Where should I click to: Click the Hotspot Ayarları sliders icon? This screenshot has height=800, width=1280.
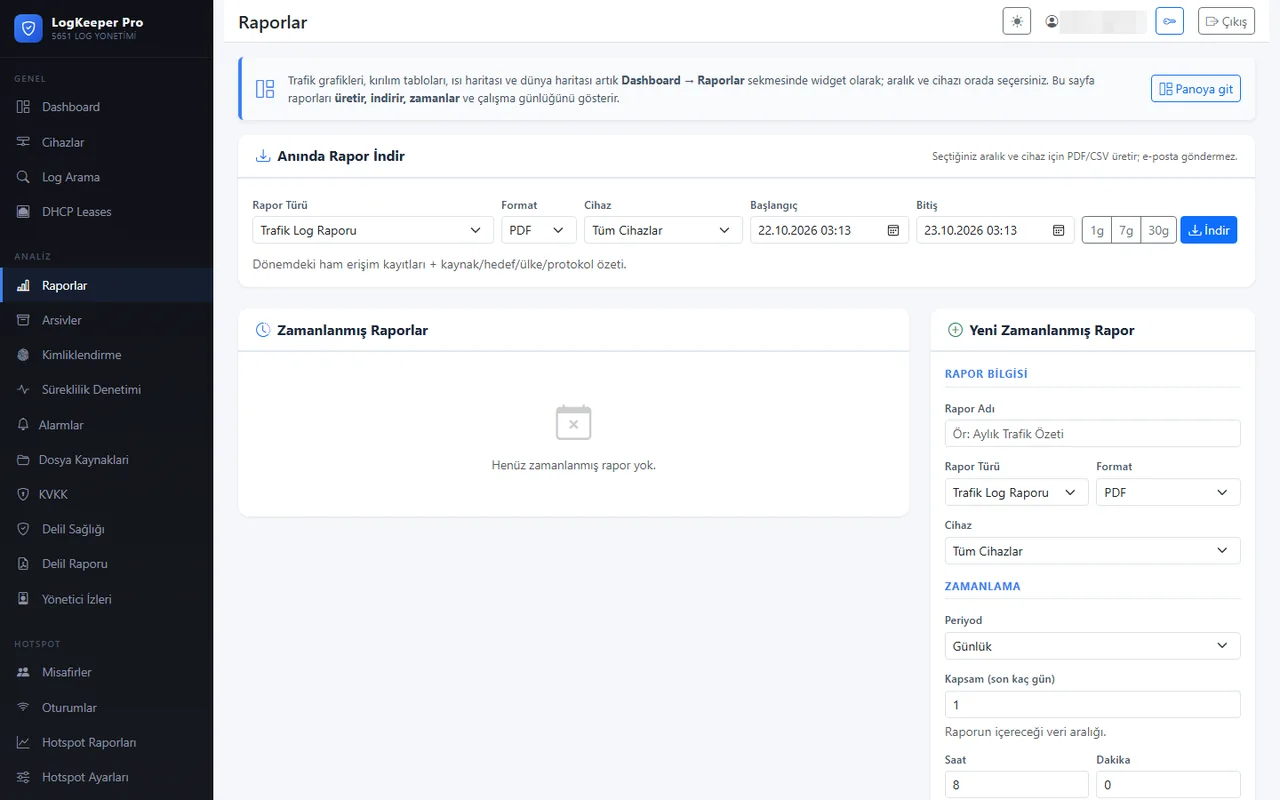pos(23,777)
